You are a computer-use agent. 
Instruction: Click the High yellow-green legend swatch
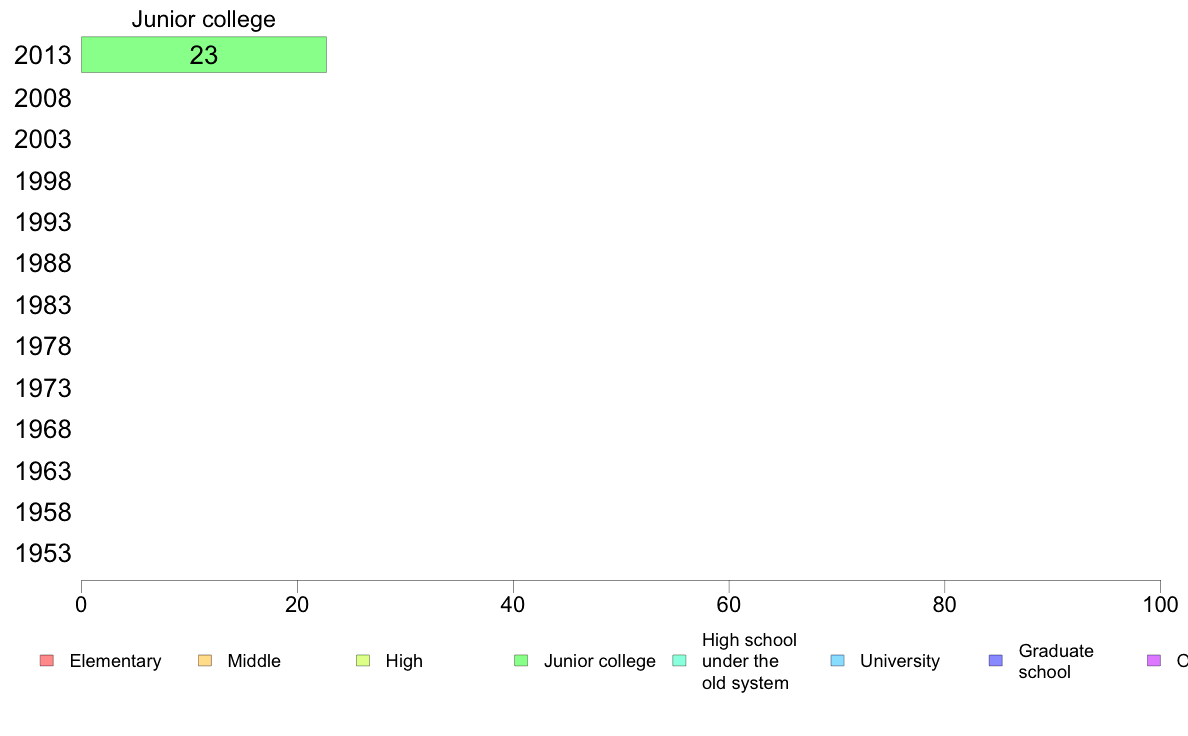[x=363, y=661]
